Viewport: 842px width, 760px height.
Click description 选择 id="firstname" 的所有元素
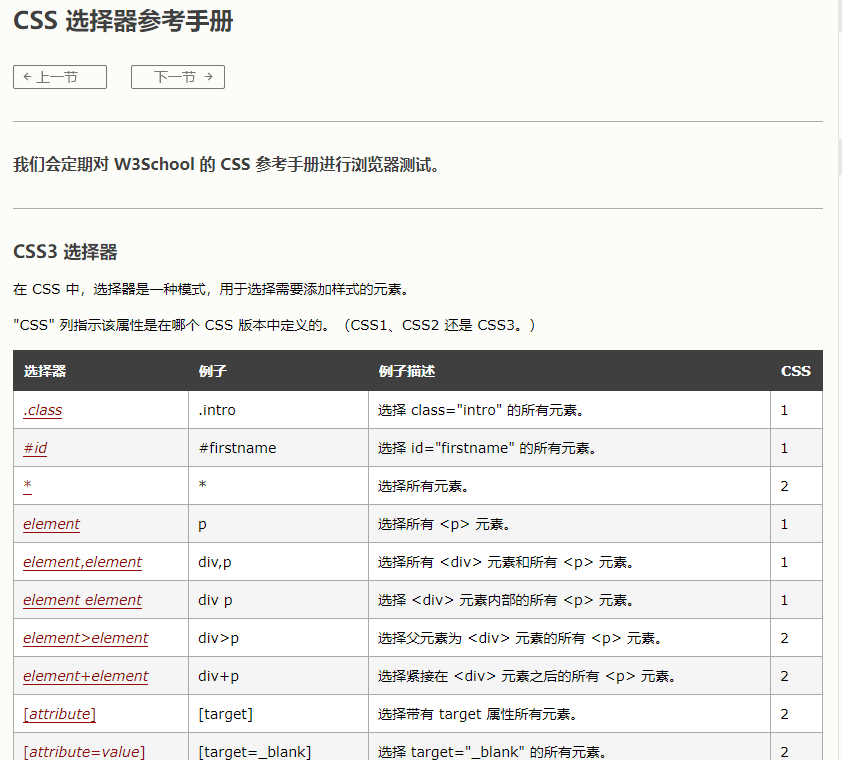[x=487, y=448]
